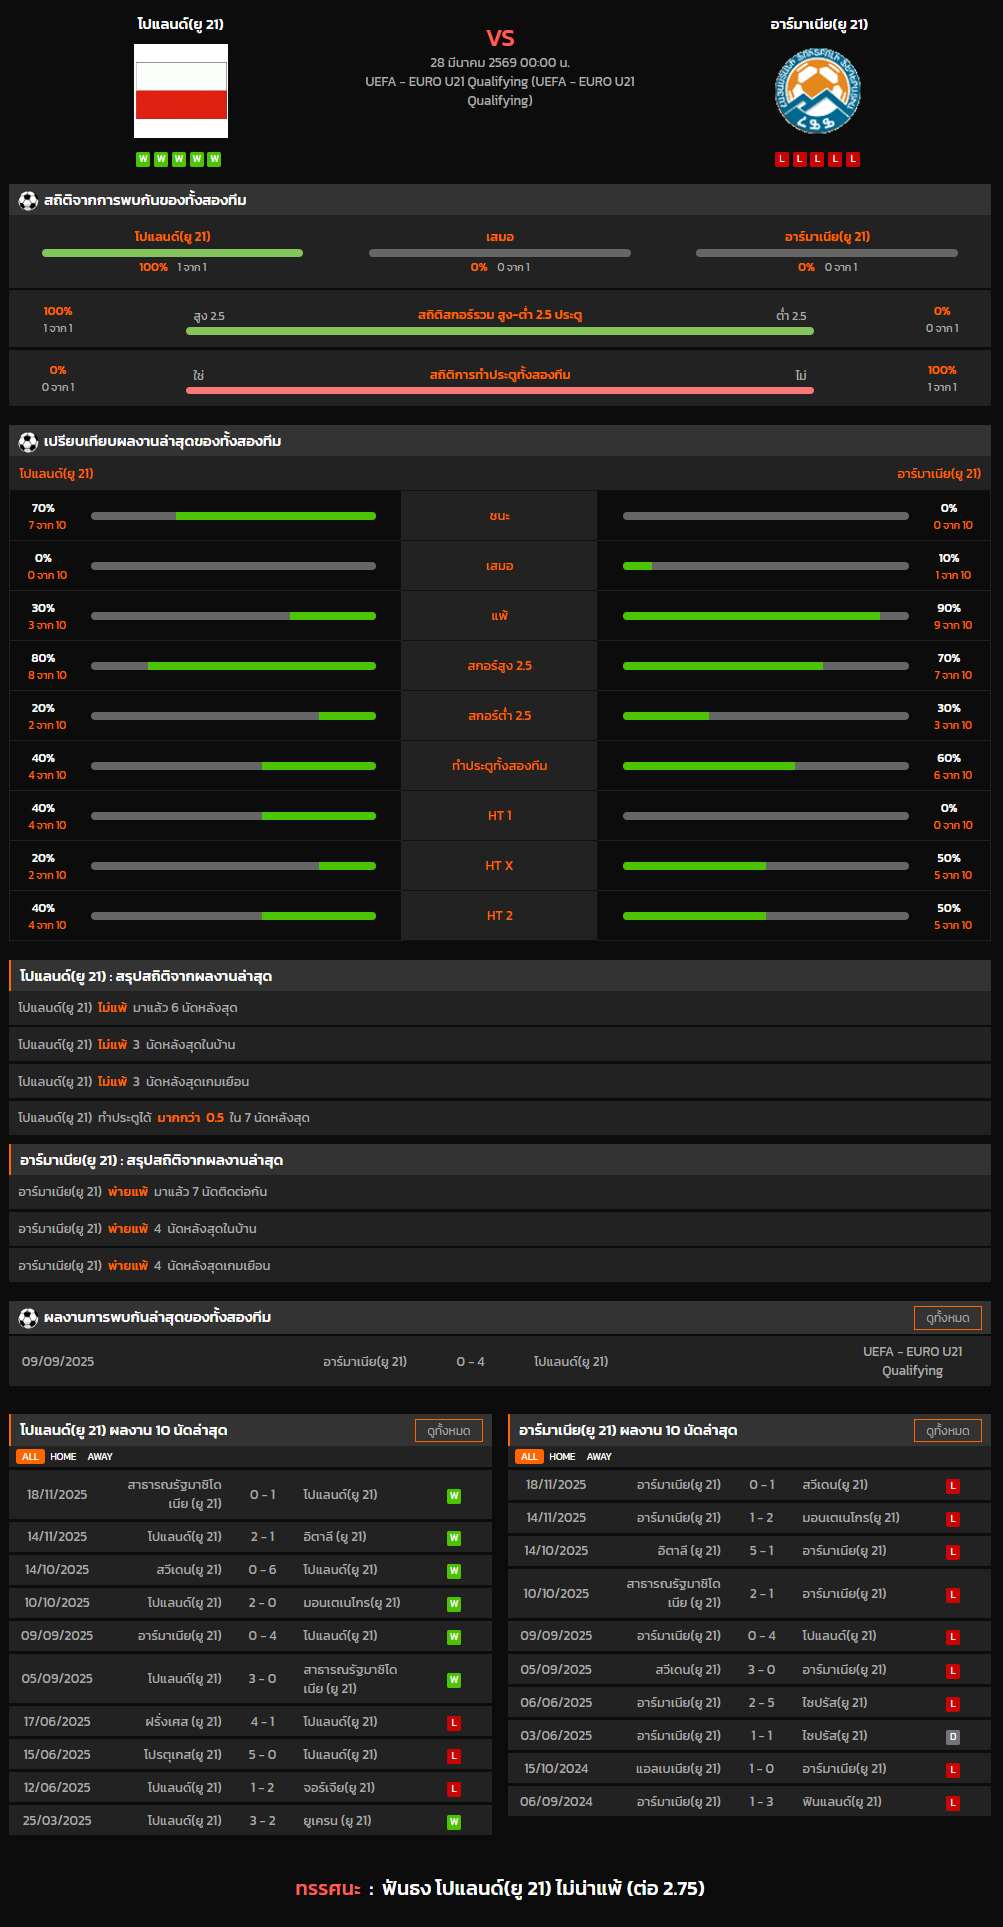Click W badge for Poland's 18/11/2025 match
1003x1927 pixels.
(454, 1496)
